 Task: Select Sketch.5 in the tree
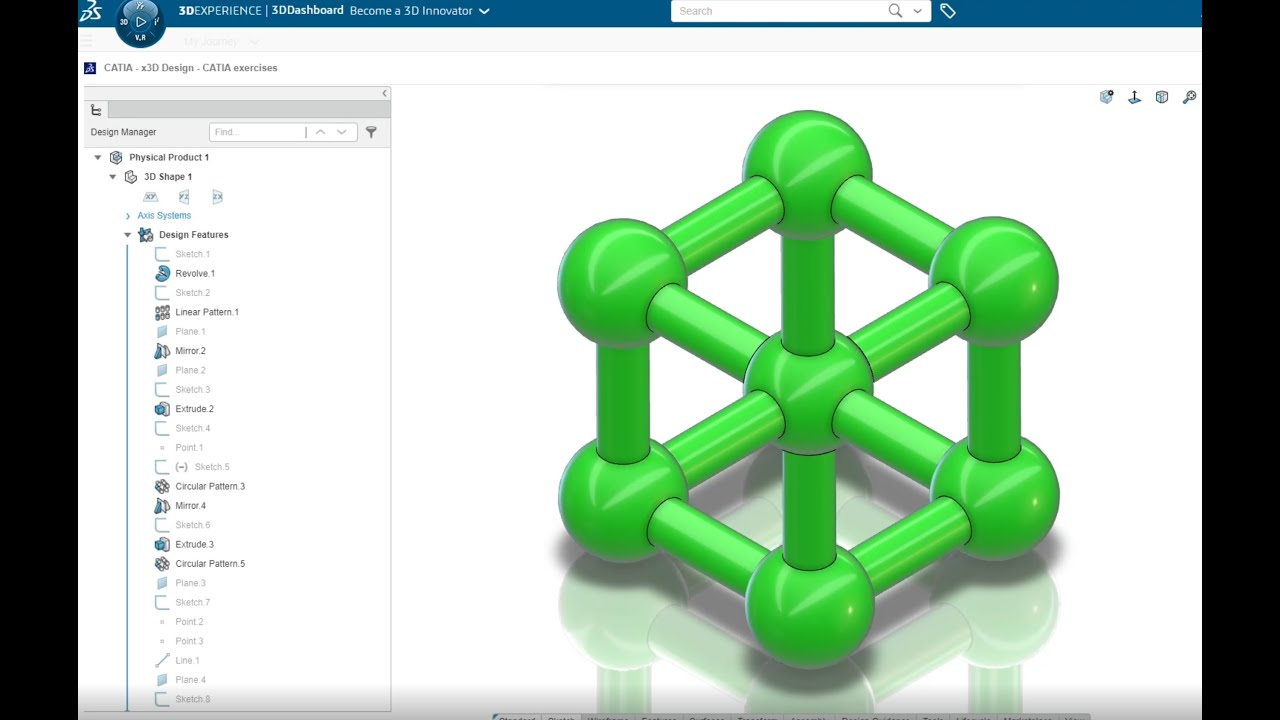coord(212,467)
